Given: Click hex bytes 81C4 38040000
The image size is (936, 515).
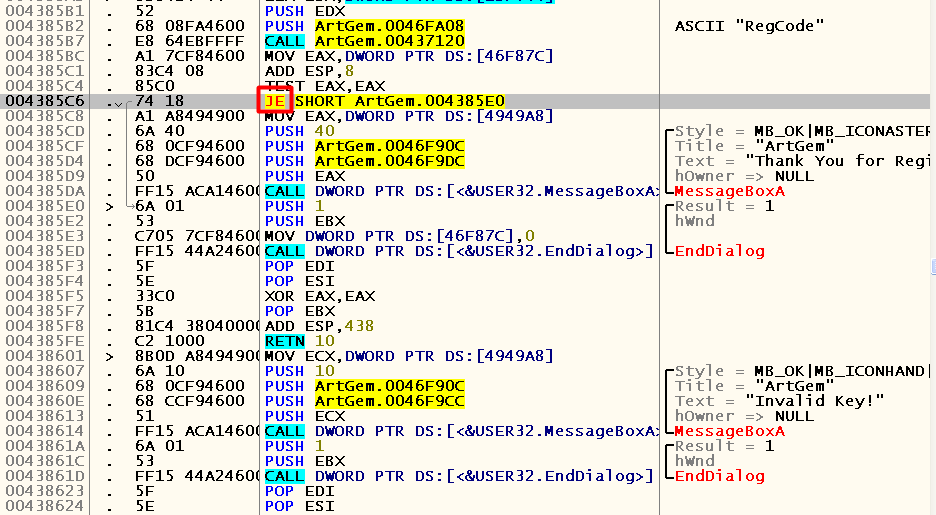Looking at the screenshot, I should (x=197, y=326).
